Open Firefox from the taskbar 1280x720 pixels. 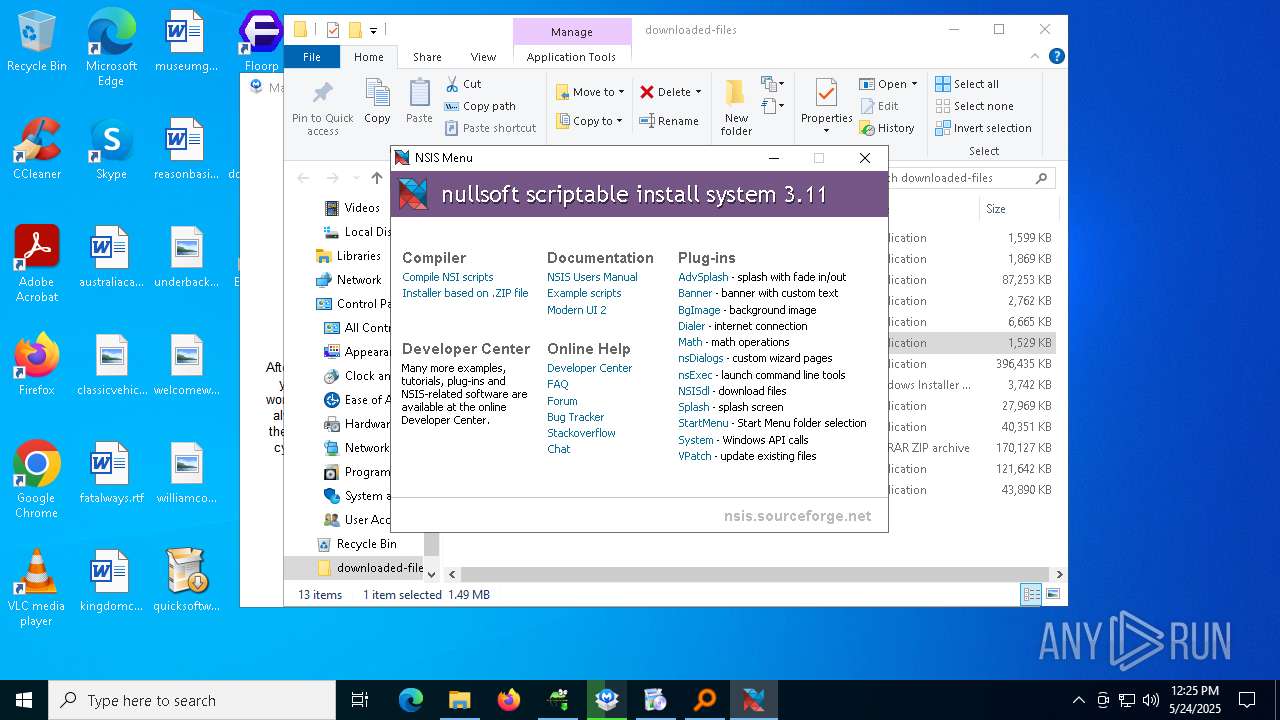(x=509, y=700)
